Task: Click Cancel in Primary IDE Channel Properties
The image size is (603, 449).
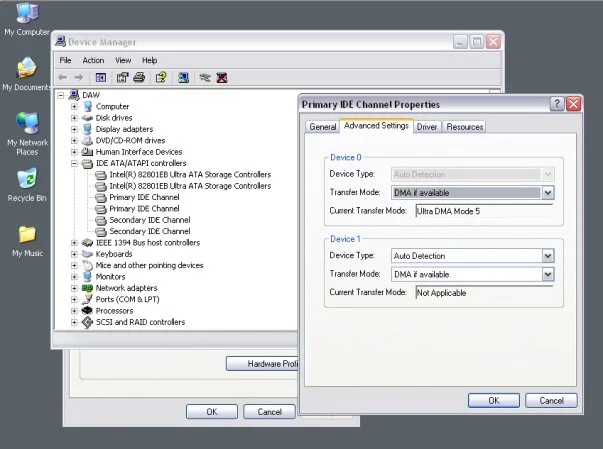Action: pyautogui.click(x=551, y=401)
